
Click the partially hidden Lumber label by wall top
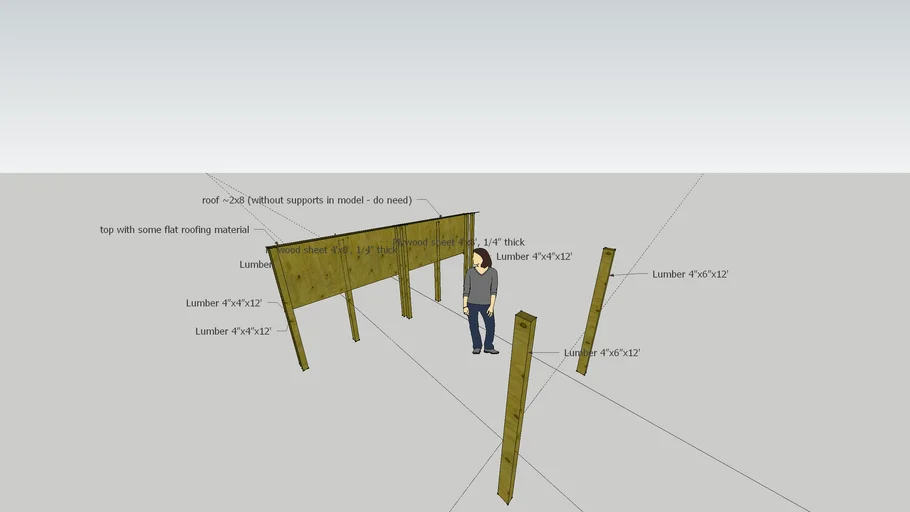coord(255,265)
